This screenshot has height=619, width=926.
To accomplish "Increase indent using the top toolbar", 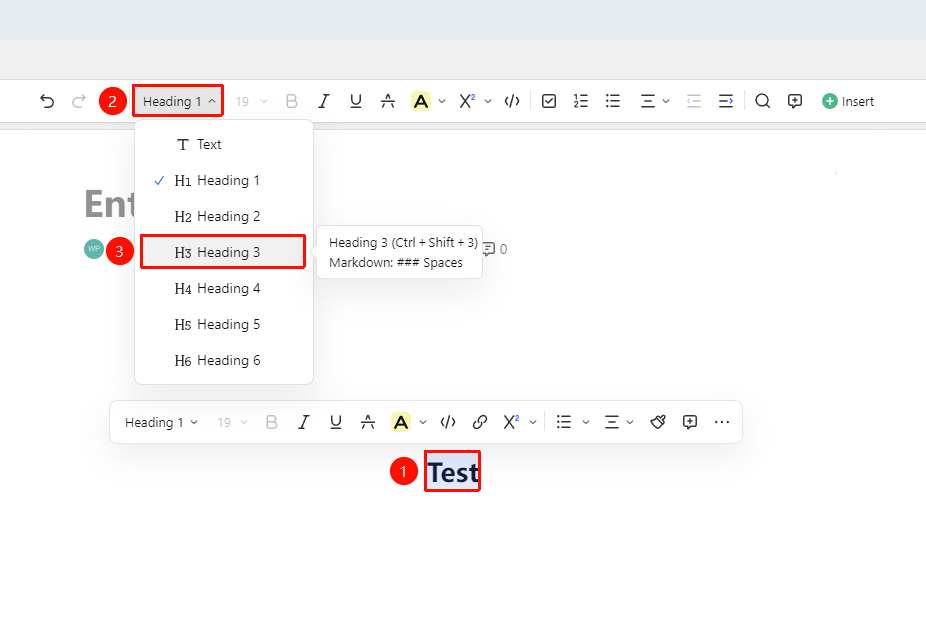I will click(726, 102).
